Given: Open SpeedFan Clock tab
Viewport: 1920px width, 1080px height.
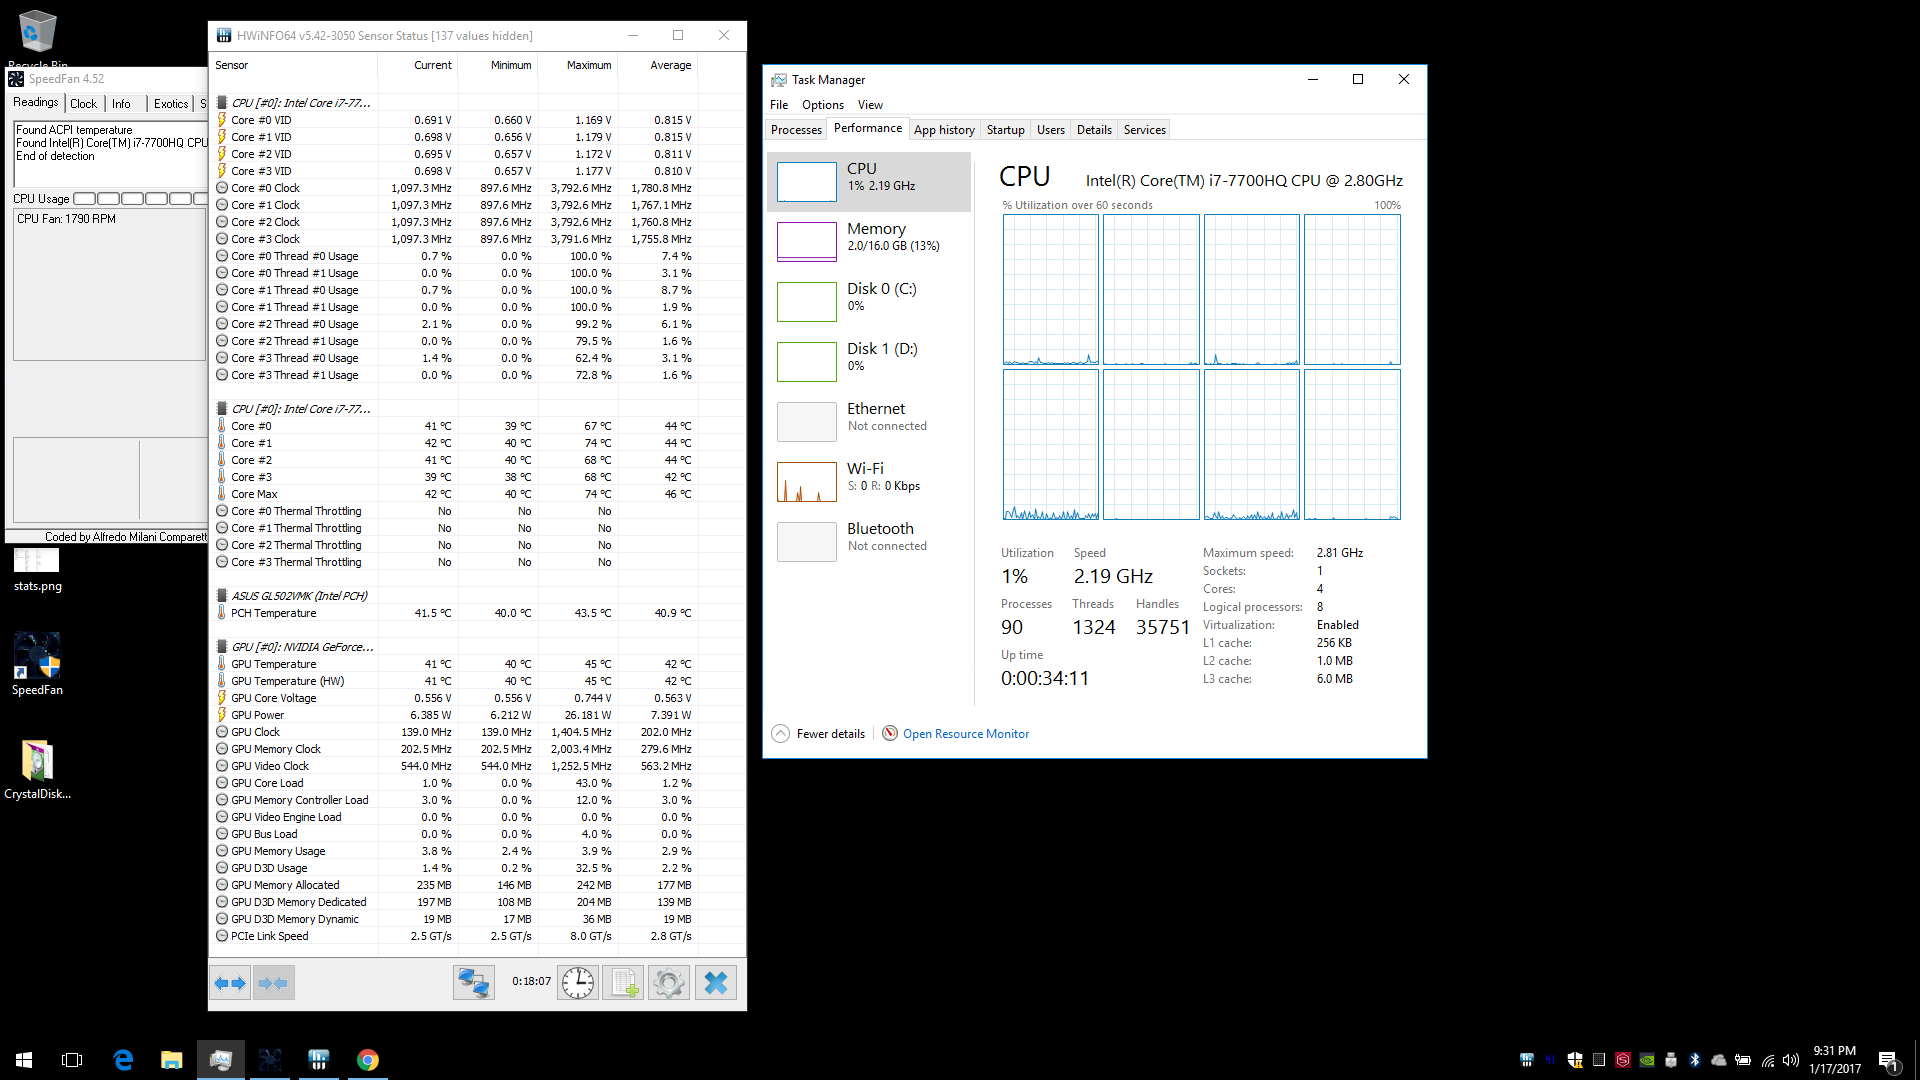Looking at the screenshot, I should pyautogui.click(x=83, y=104).
